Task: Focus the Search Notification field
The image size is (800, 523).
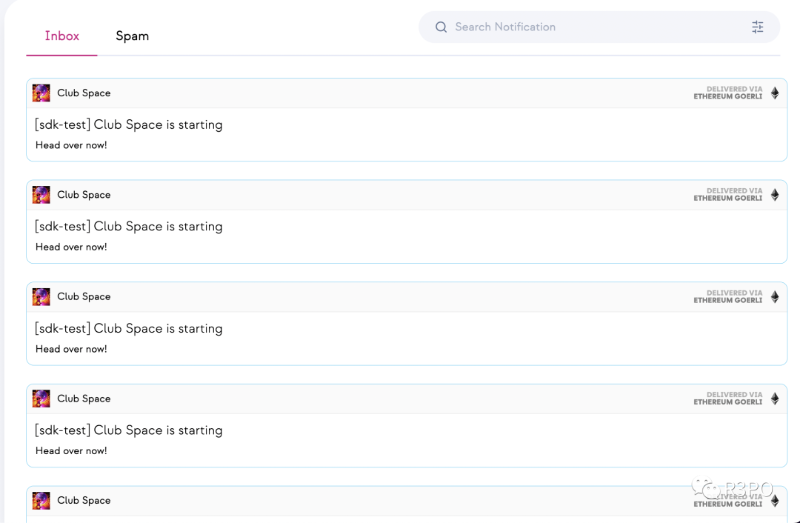Action: [599, 27]
